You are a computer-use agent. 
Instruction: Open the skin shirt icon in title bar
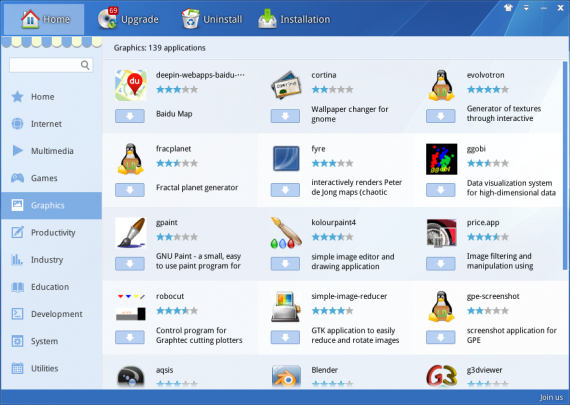[x=508, y=8]
